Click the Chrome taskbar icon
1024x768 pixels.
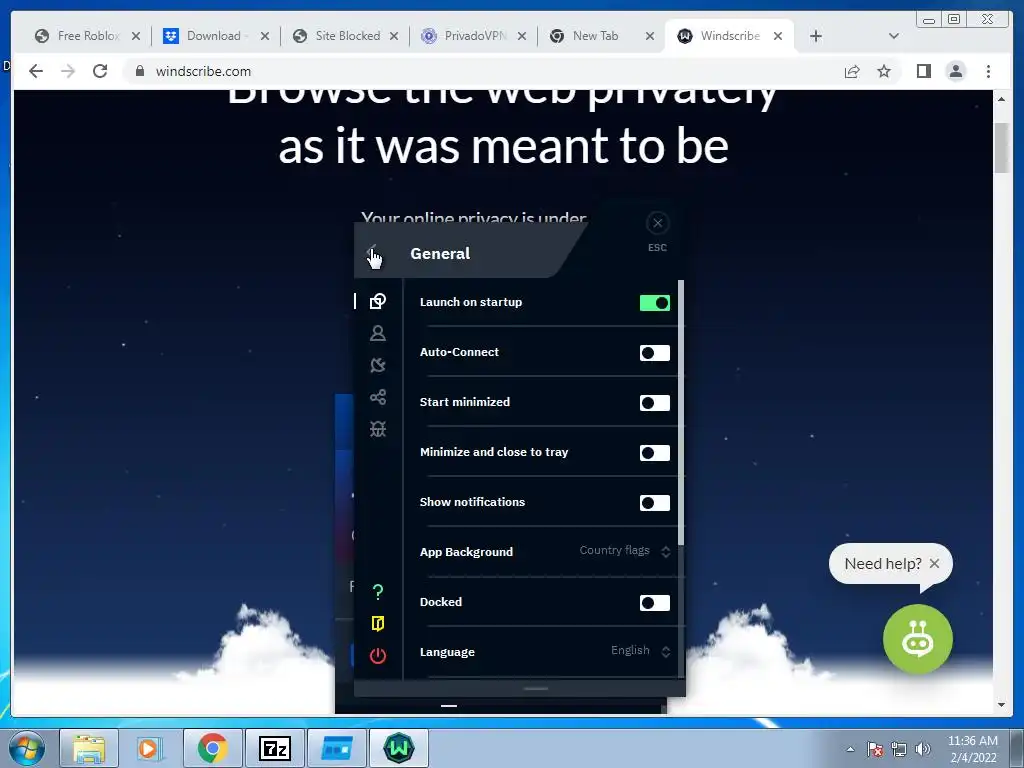coord(212,748)
